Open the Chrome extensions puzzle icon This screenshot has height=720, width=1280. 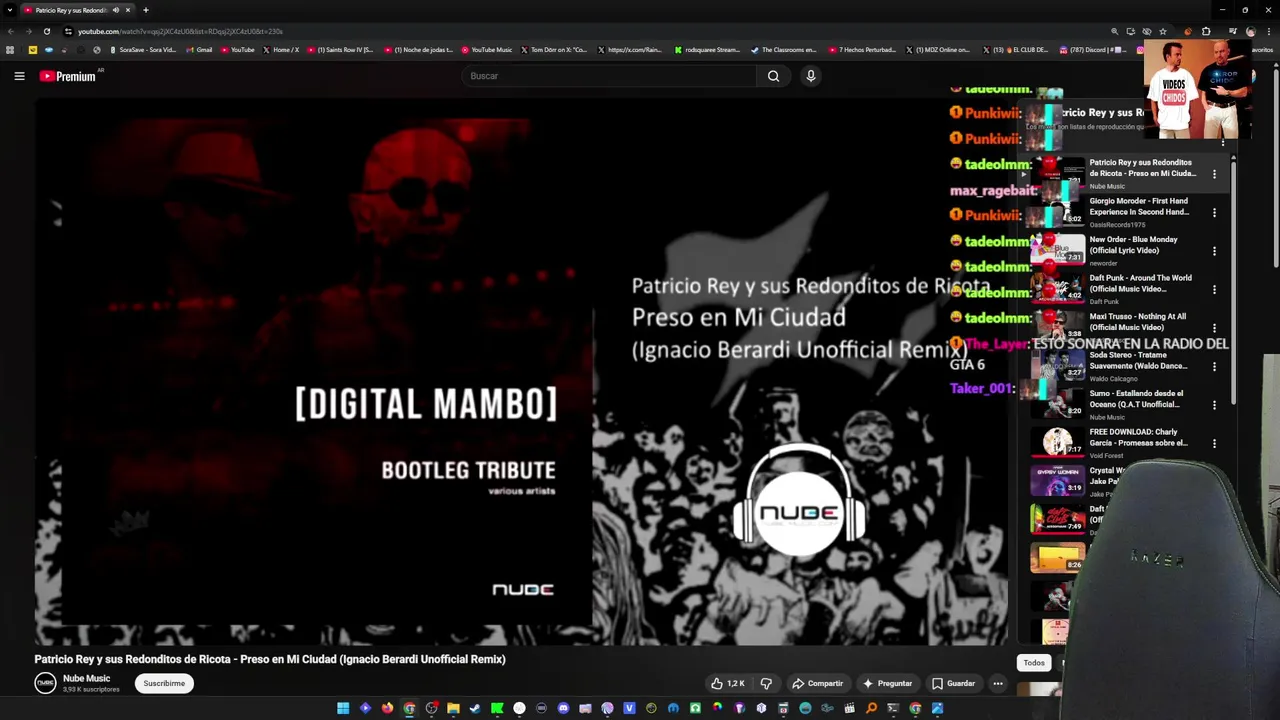click(1206, 31)
